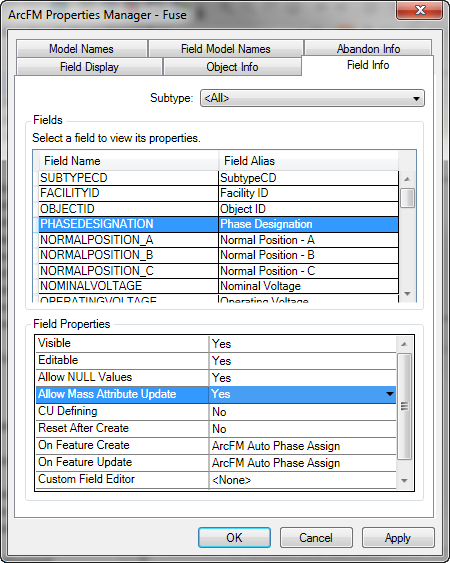Click the Field Properties scroll down arrow

pyautogui.click(x=404, y=480)
